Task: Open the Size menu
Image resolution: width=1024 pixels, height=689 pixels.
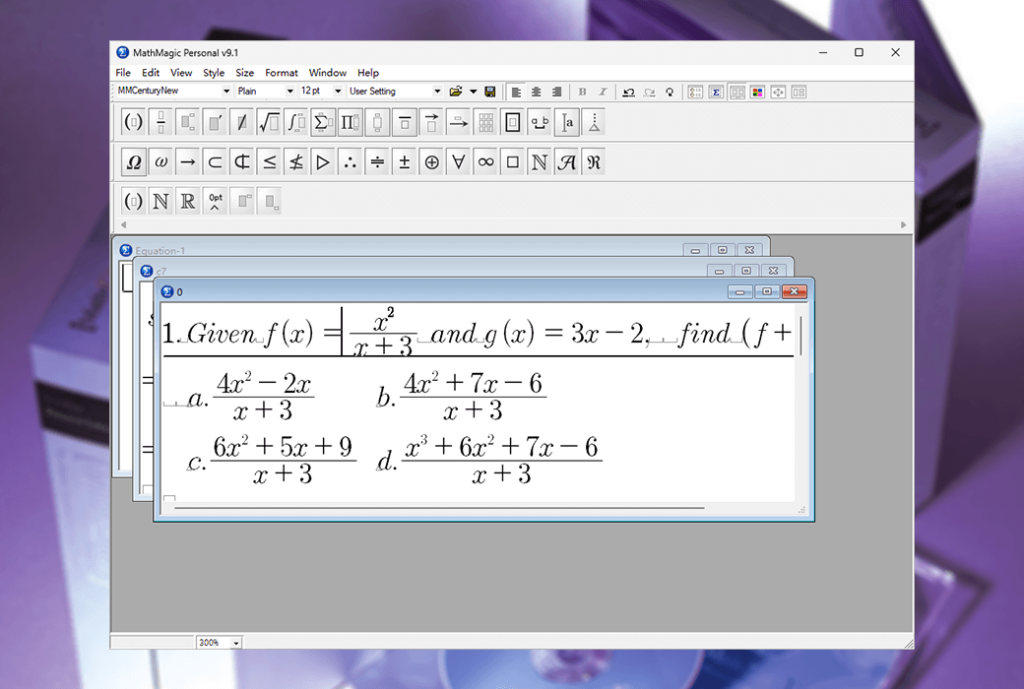Action: 245,72
